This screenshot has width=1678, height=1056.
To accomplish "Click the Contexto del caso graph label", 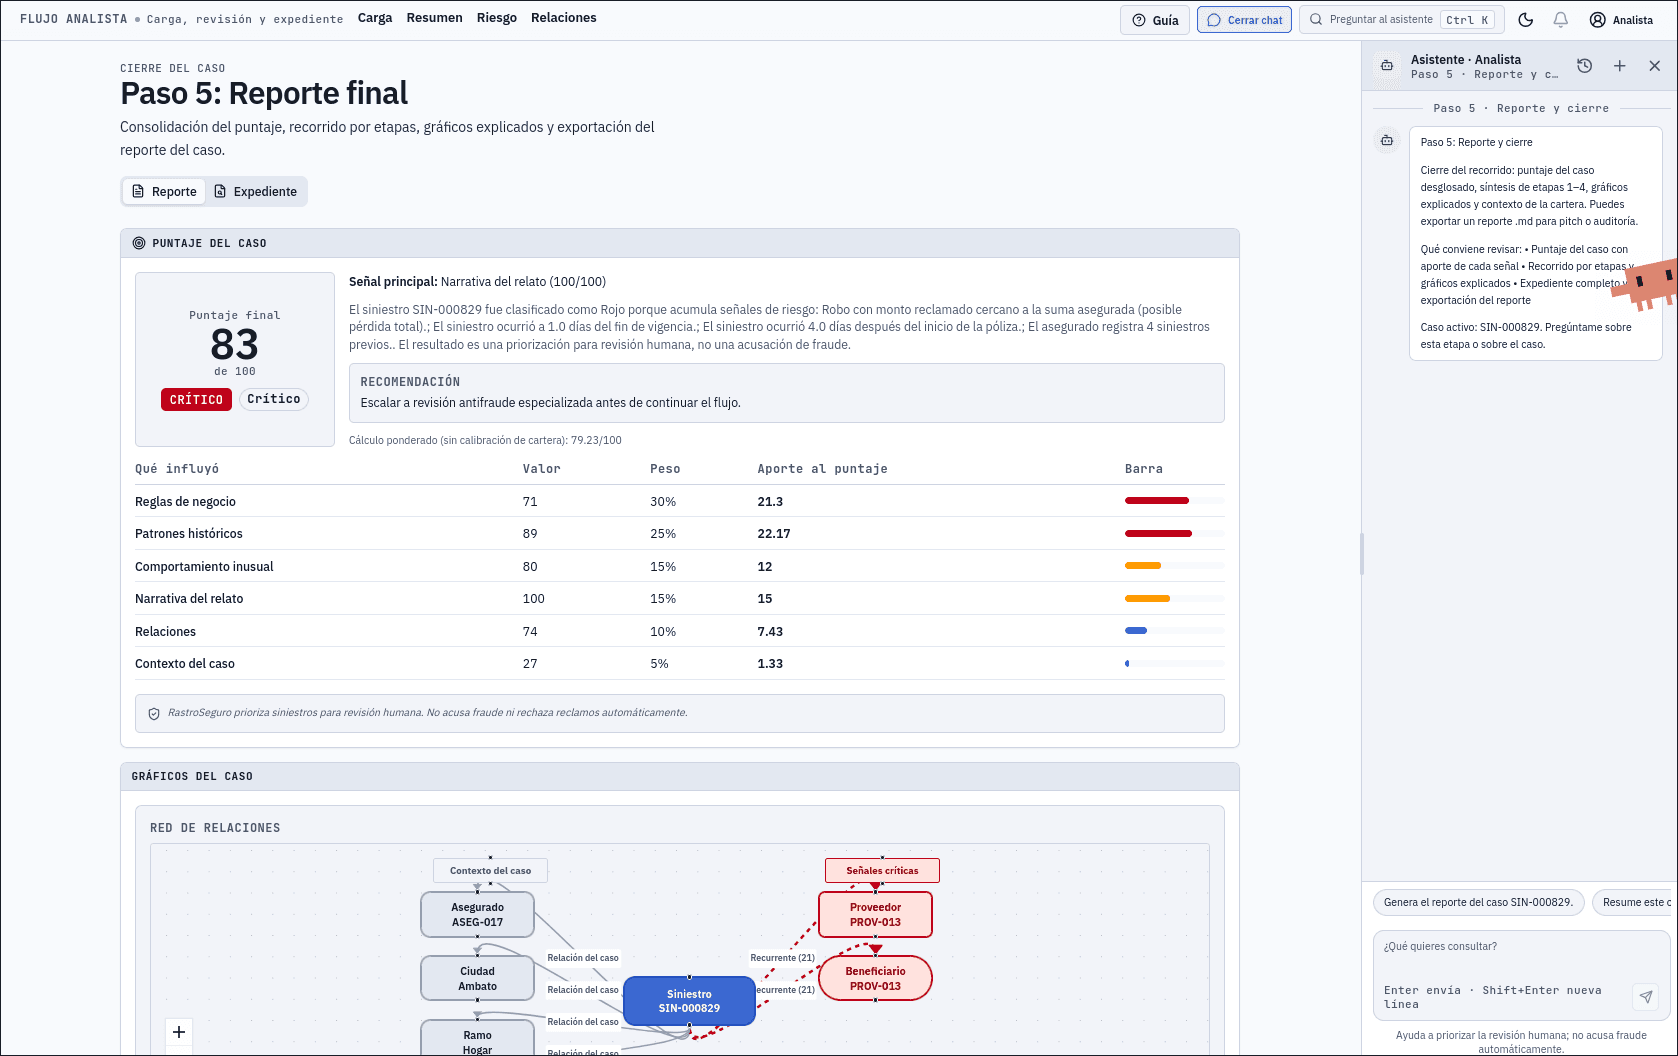I will [490, 871].
